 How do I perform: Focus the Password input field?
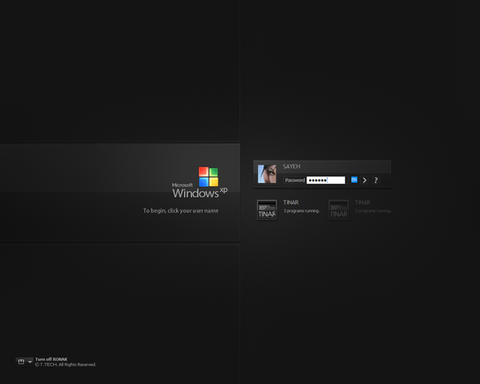(x=326, y=180)
